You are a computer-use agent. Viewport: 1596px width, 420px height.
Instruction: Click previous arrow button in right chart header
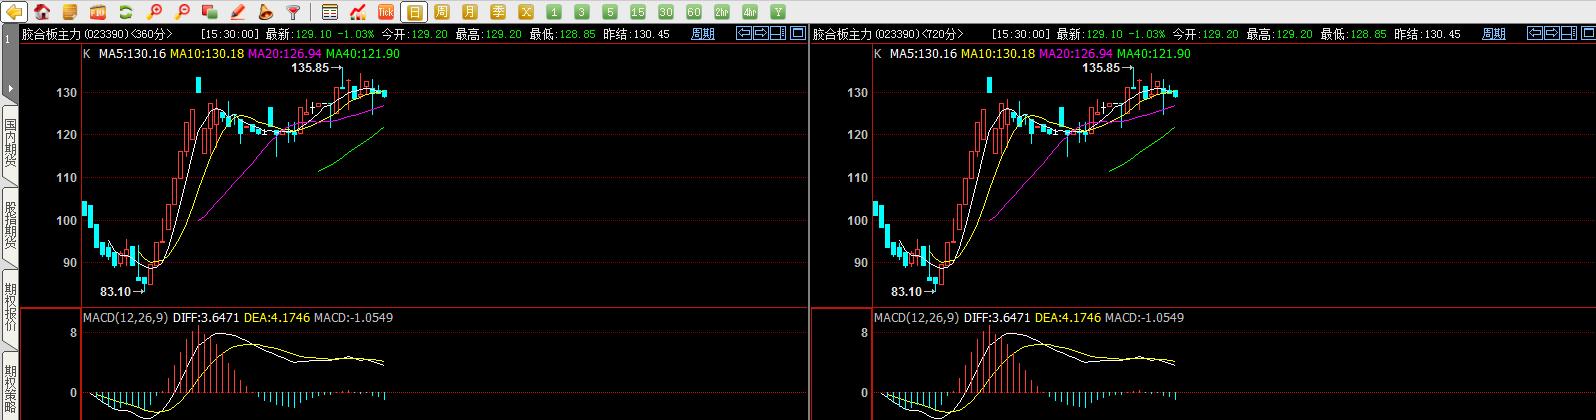click(x=1535, y=34)
